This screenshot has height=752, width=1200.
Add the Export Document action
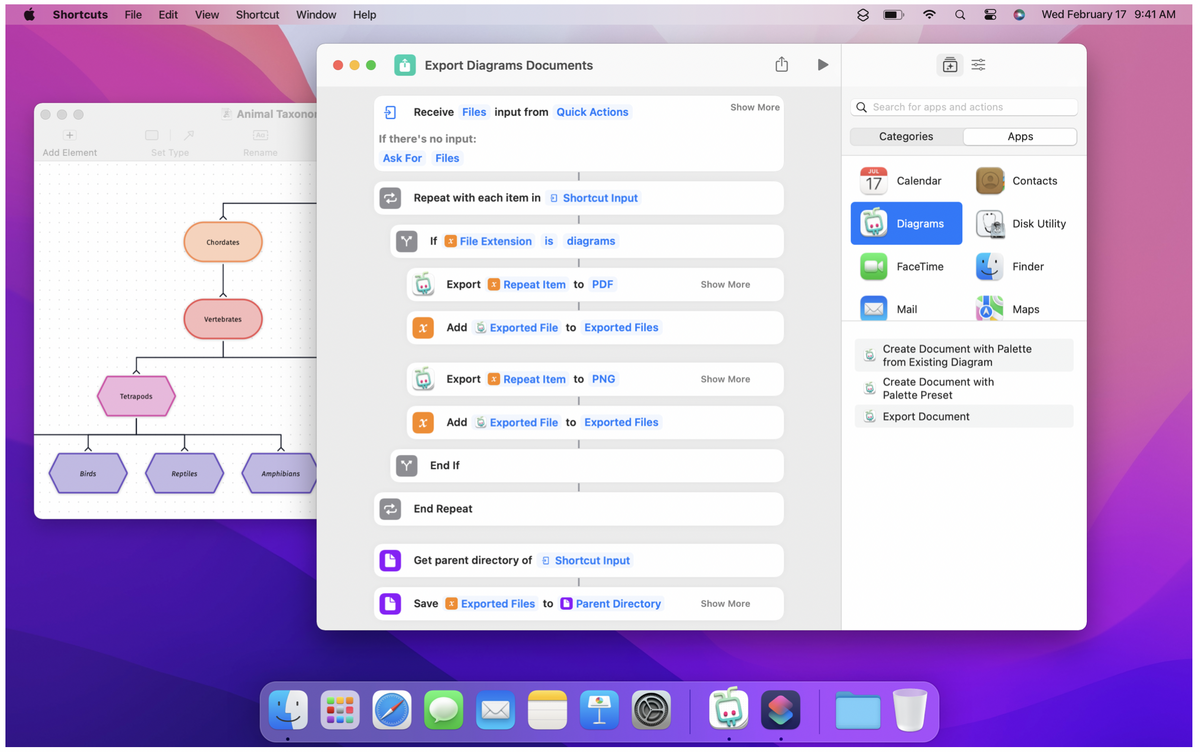964,417
